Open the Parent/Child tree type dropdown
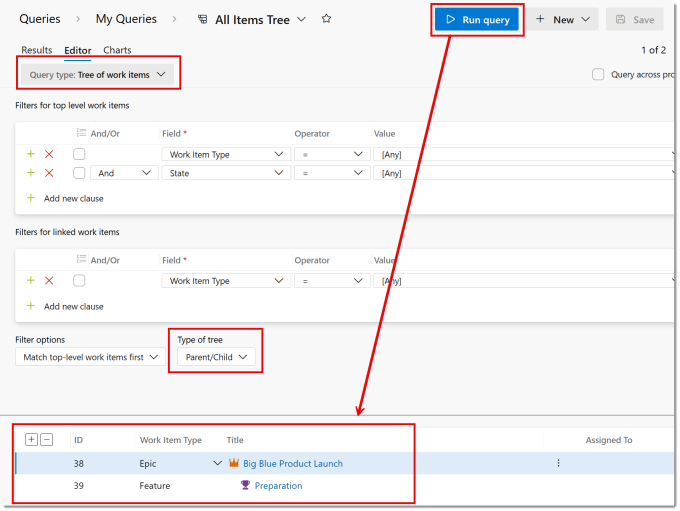Image resolution: width=680 pixels, height=511 pixels. pos(216,357)
